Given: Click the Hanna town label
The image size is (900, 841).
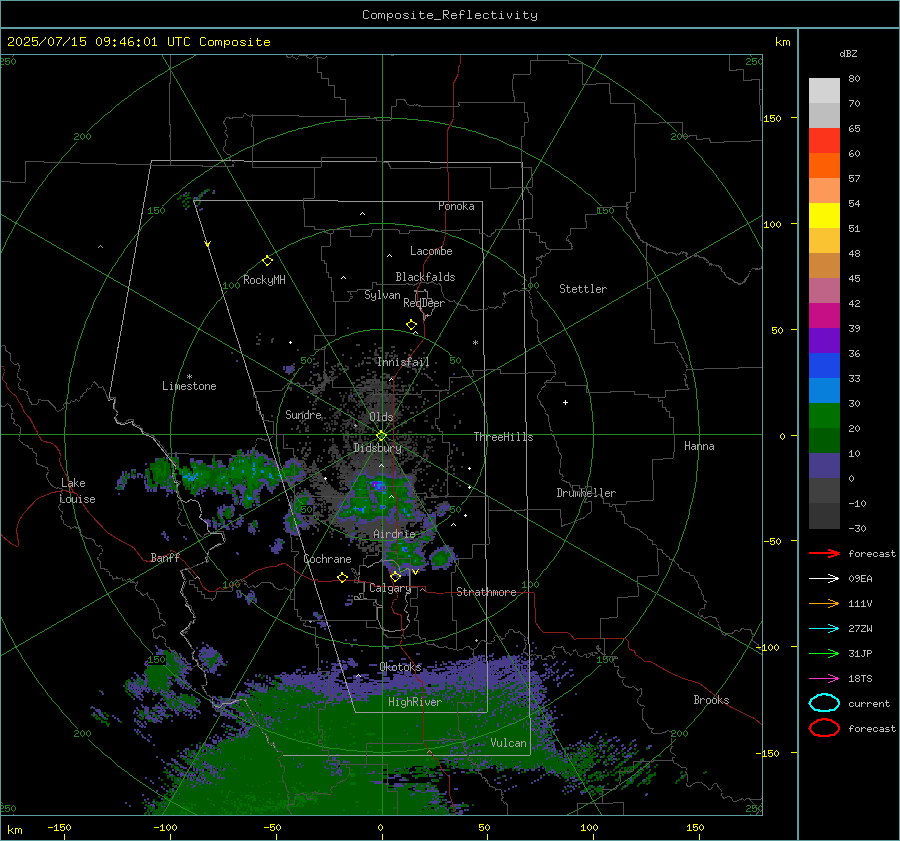Looking at the screenshot, I should pyautogui.click(x=699, y=446).
